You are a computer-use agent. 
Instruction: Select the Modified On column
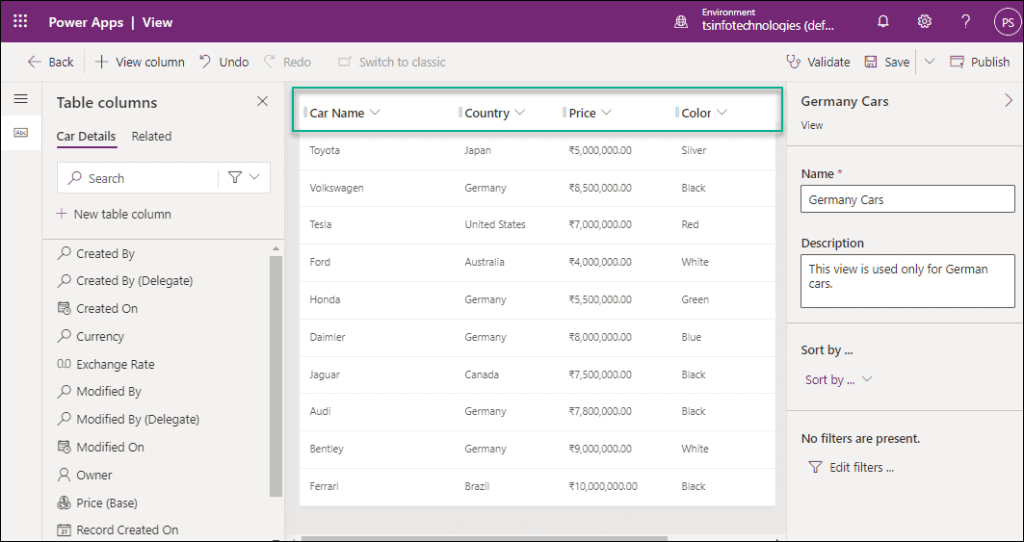click(x=101, y=447)
